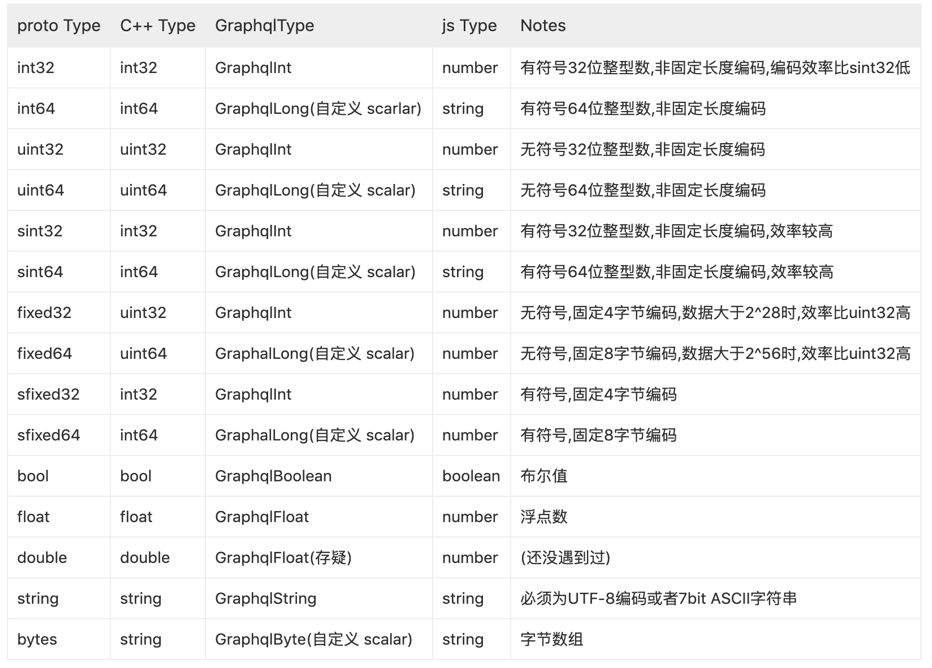Select the 浮点数 notes cell
This screenshot has height=668, width=932.
716,517
